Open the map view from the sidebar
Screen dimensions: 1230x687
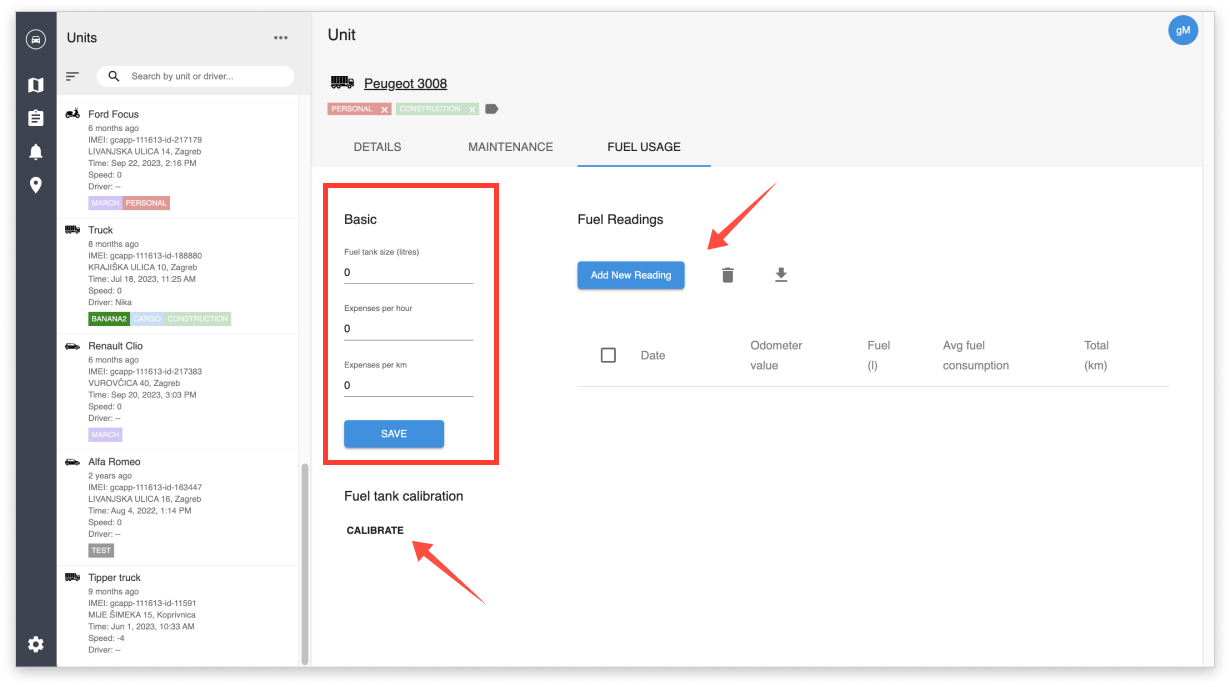(35, 85)
